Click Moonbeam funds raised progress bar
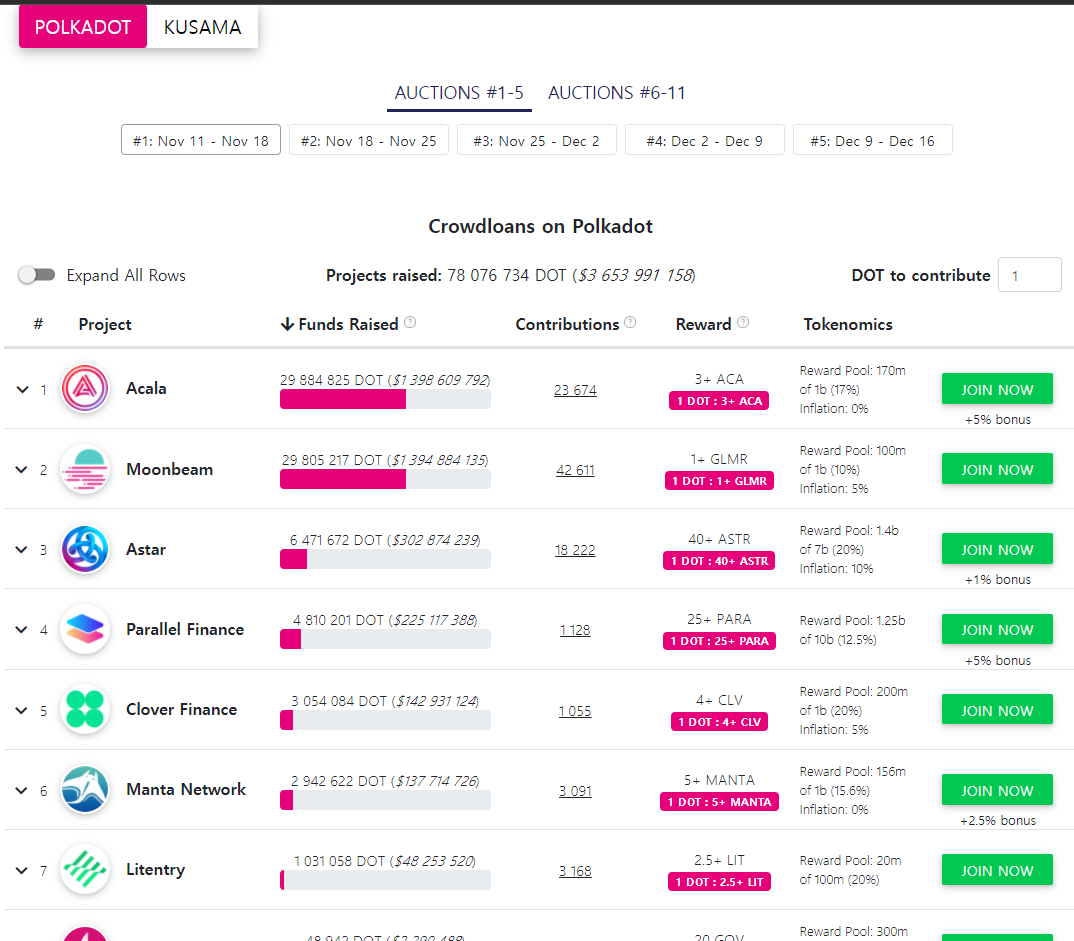Screen dimensions: 1074x941 [x=385, y=479]
